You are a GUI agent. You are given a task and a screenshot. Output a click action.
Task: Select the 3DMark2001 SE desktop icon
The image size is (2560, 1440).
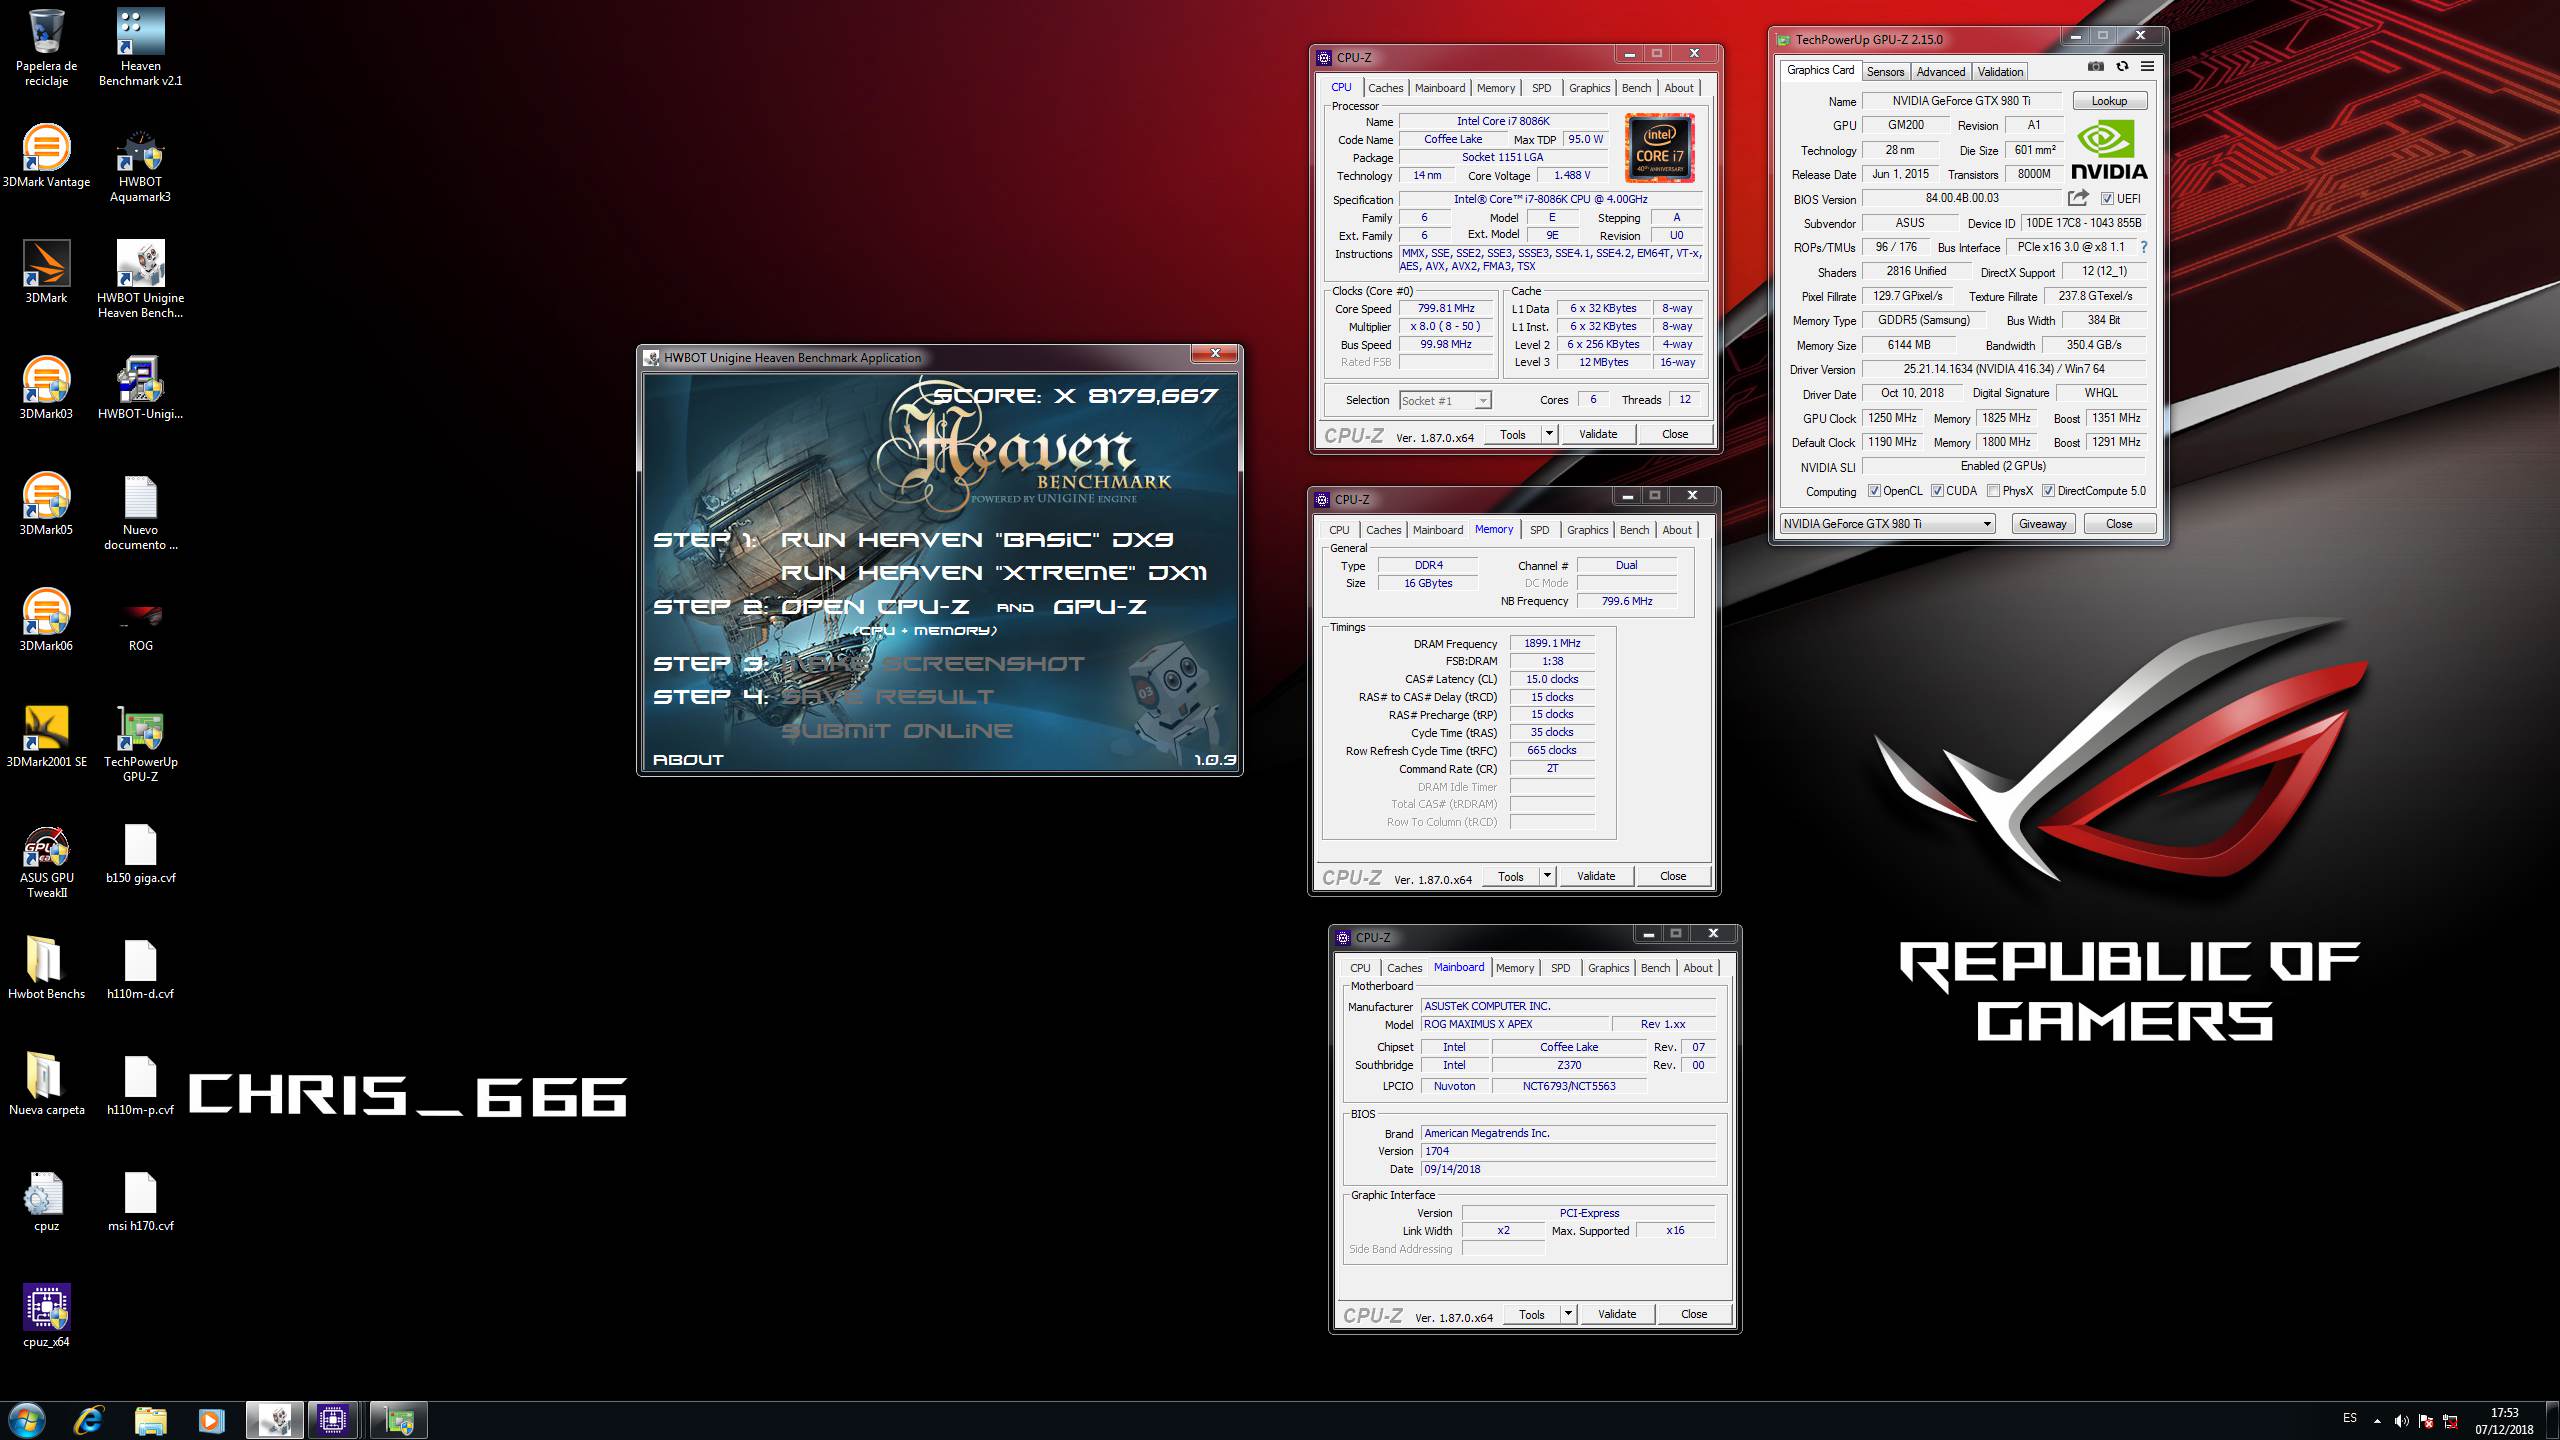[x=46, y=736]
